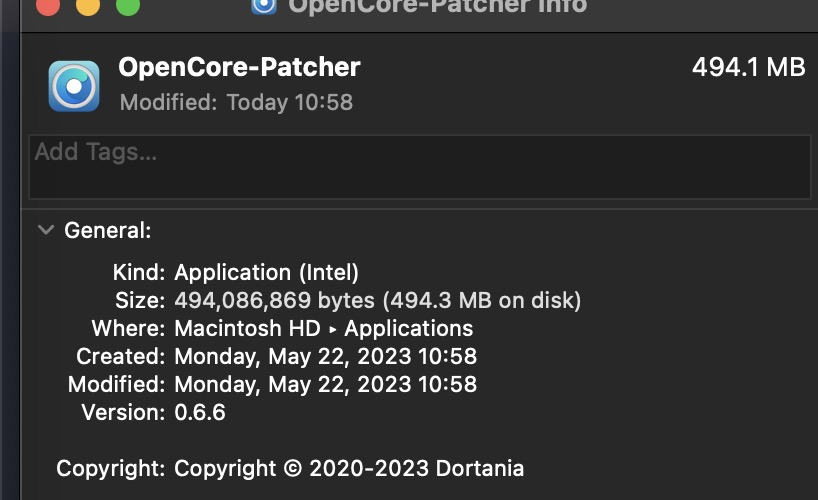This screenshot has width=818, height=500.
Task: Click the General section heading label
Action: (x=108, y=230)
